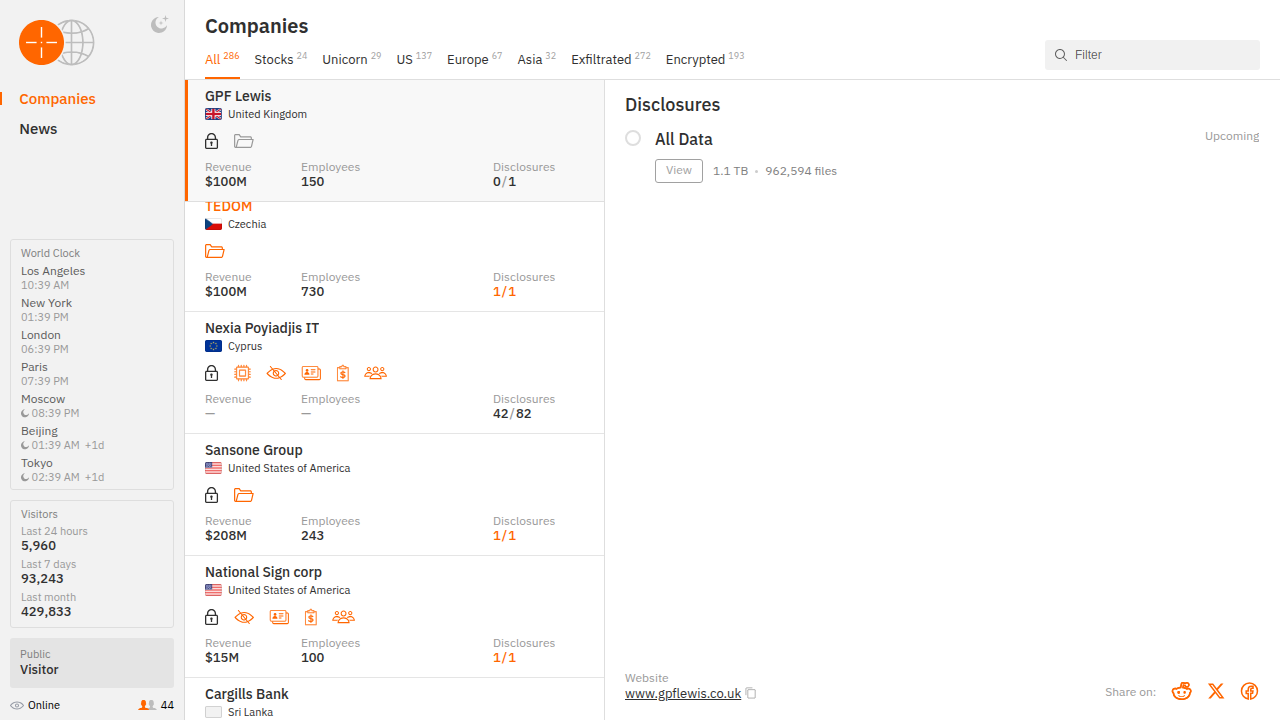Click the All Data disclosure title
The height and width of the screenshot is (720, 1280).
click(x=684, y=139)
